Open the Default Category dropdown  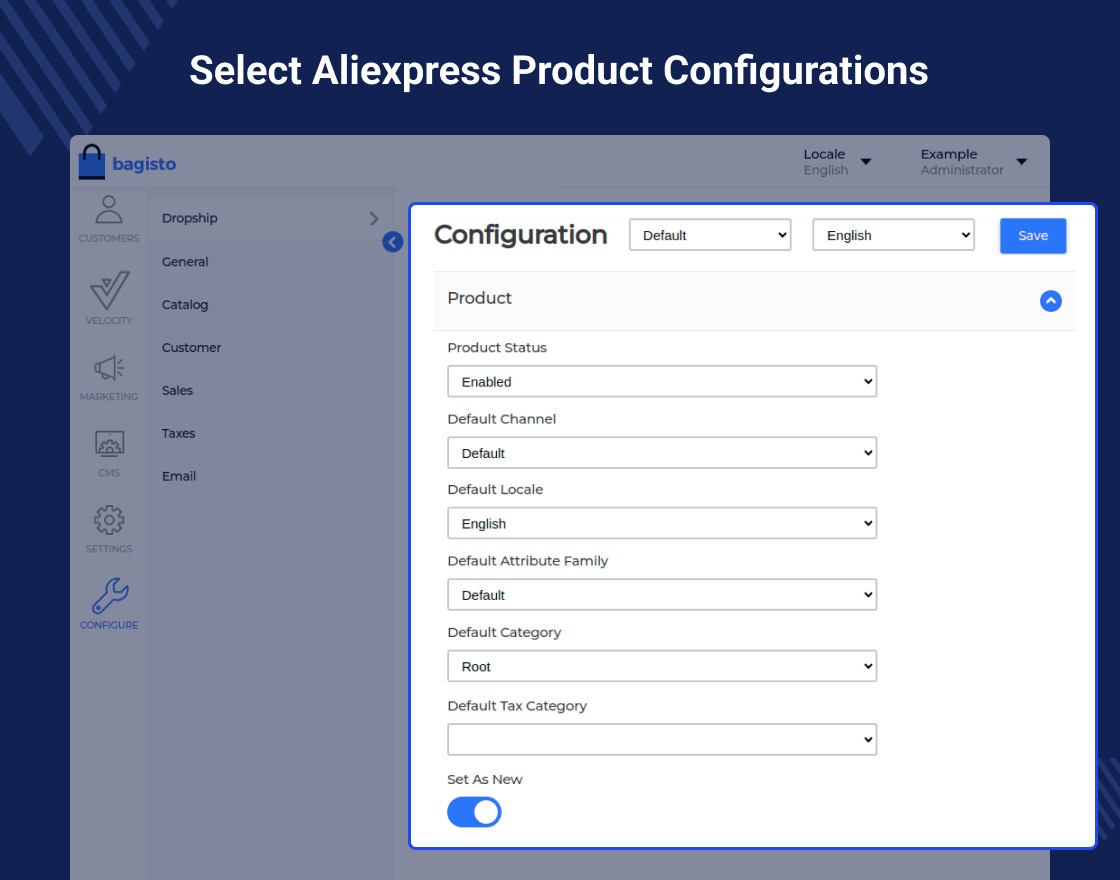[x=662, y=666]
